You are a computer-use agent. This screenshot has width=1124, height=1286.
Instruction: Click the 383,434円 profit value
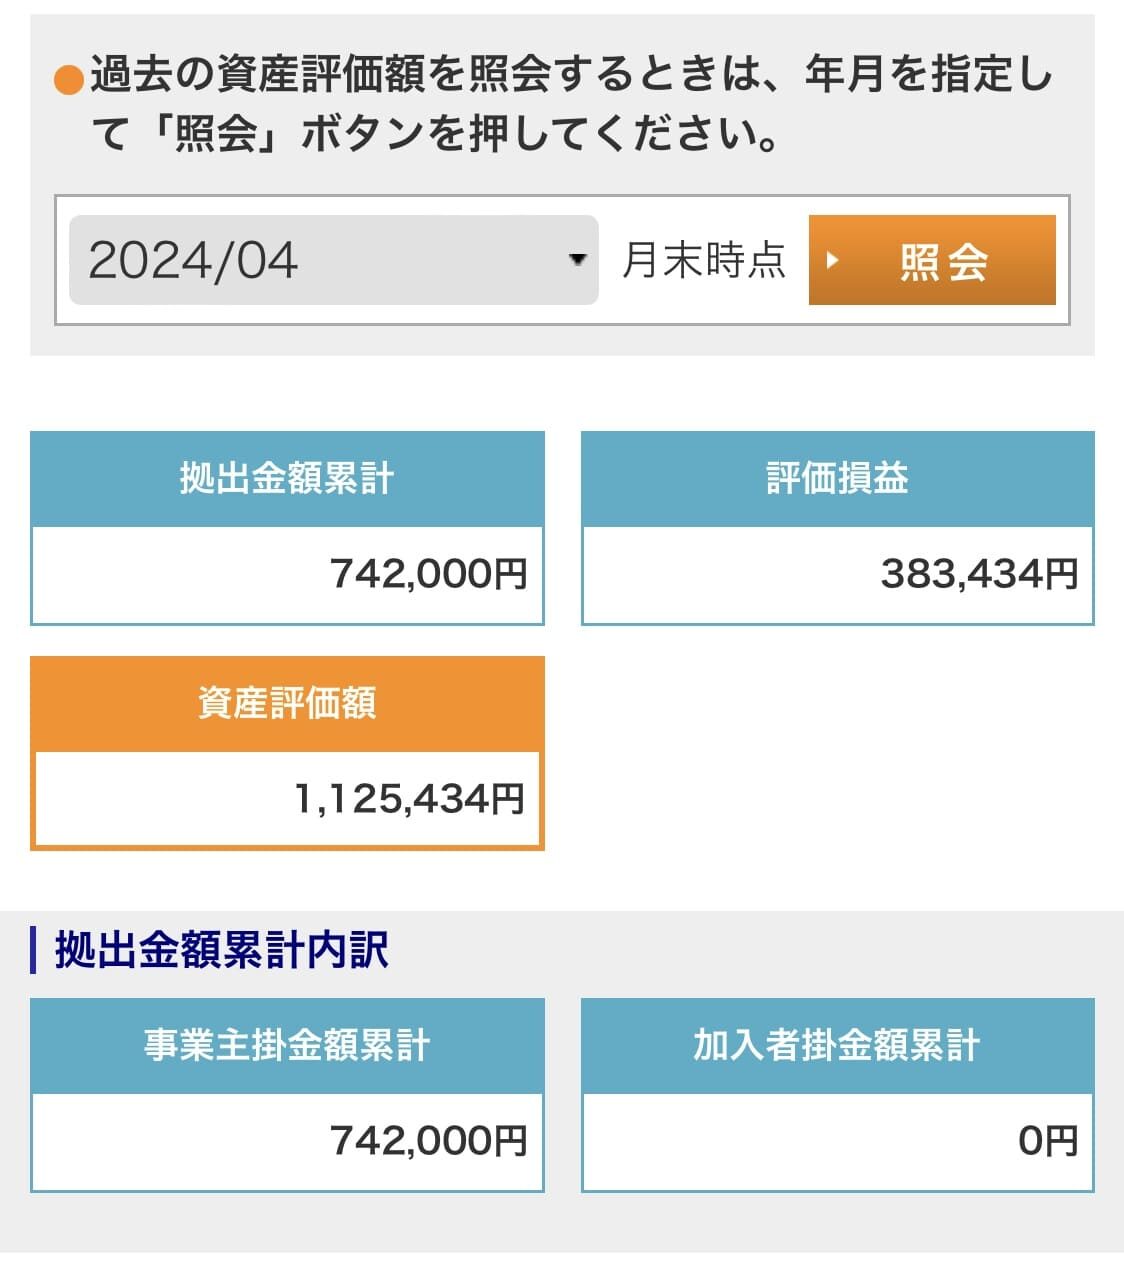(x=979, y=574)
